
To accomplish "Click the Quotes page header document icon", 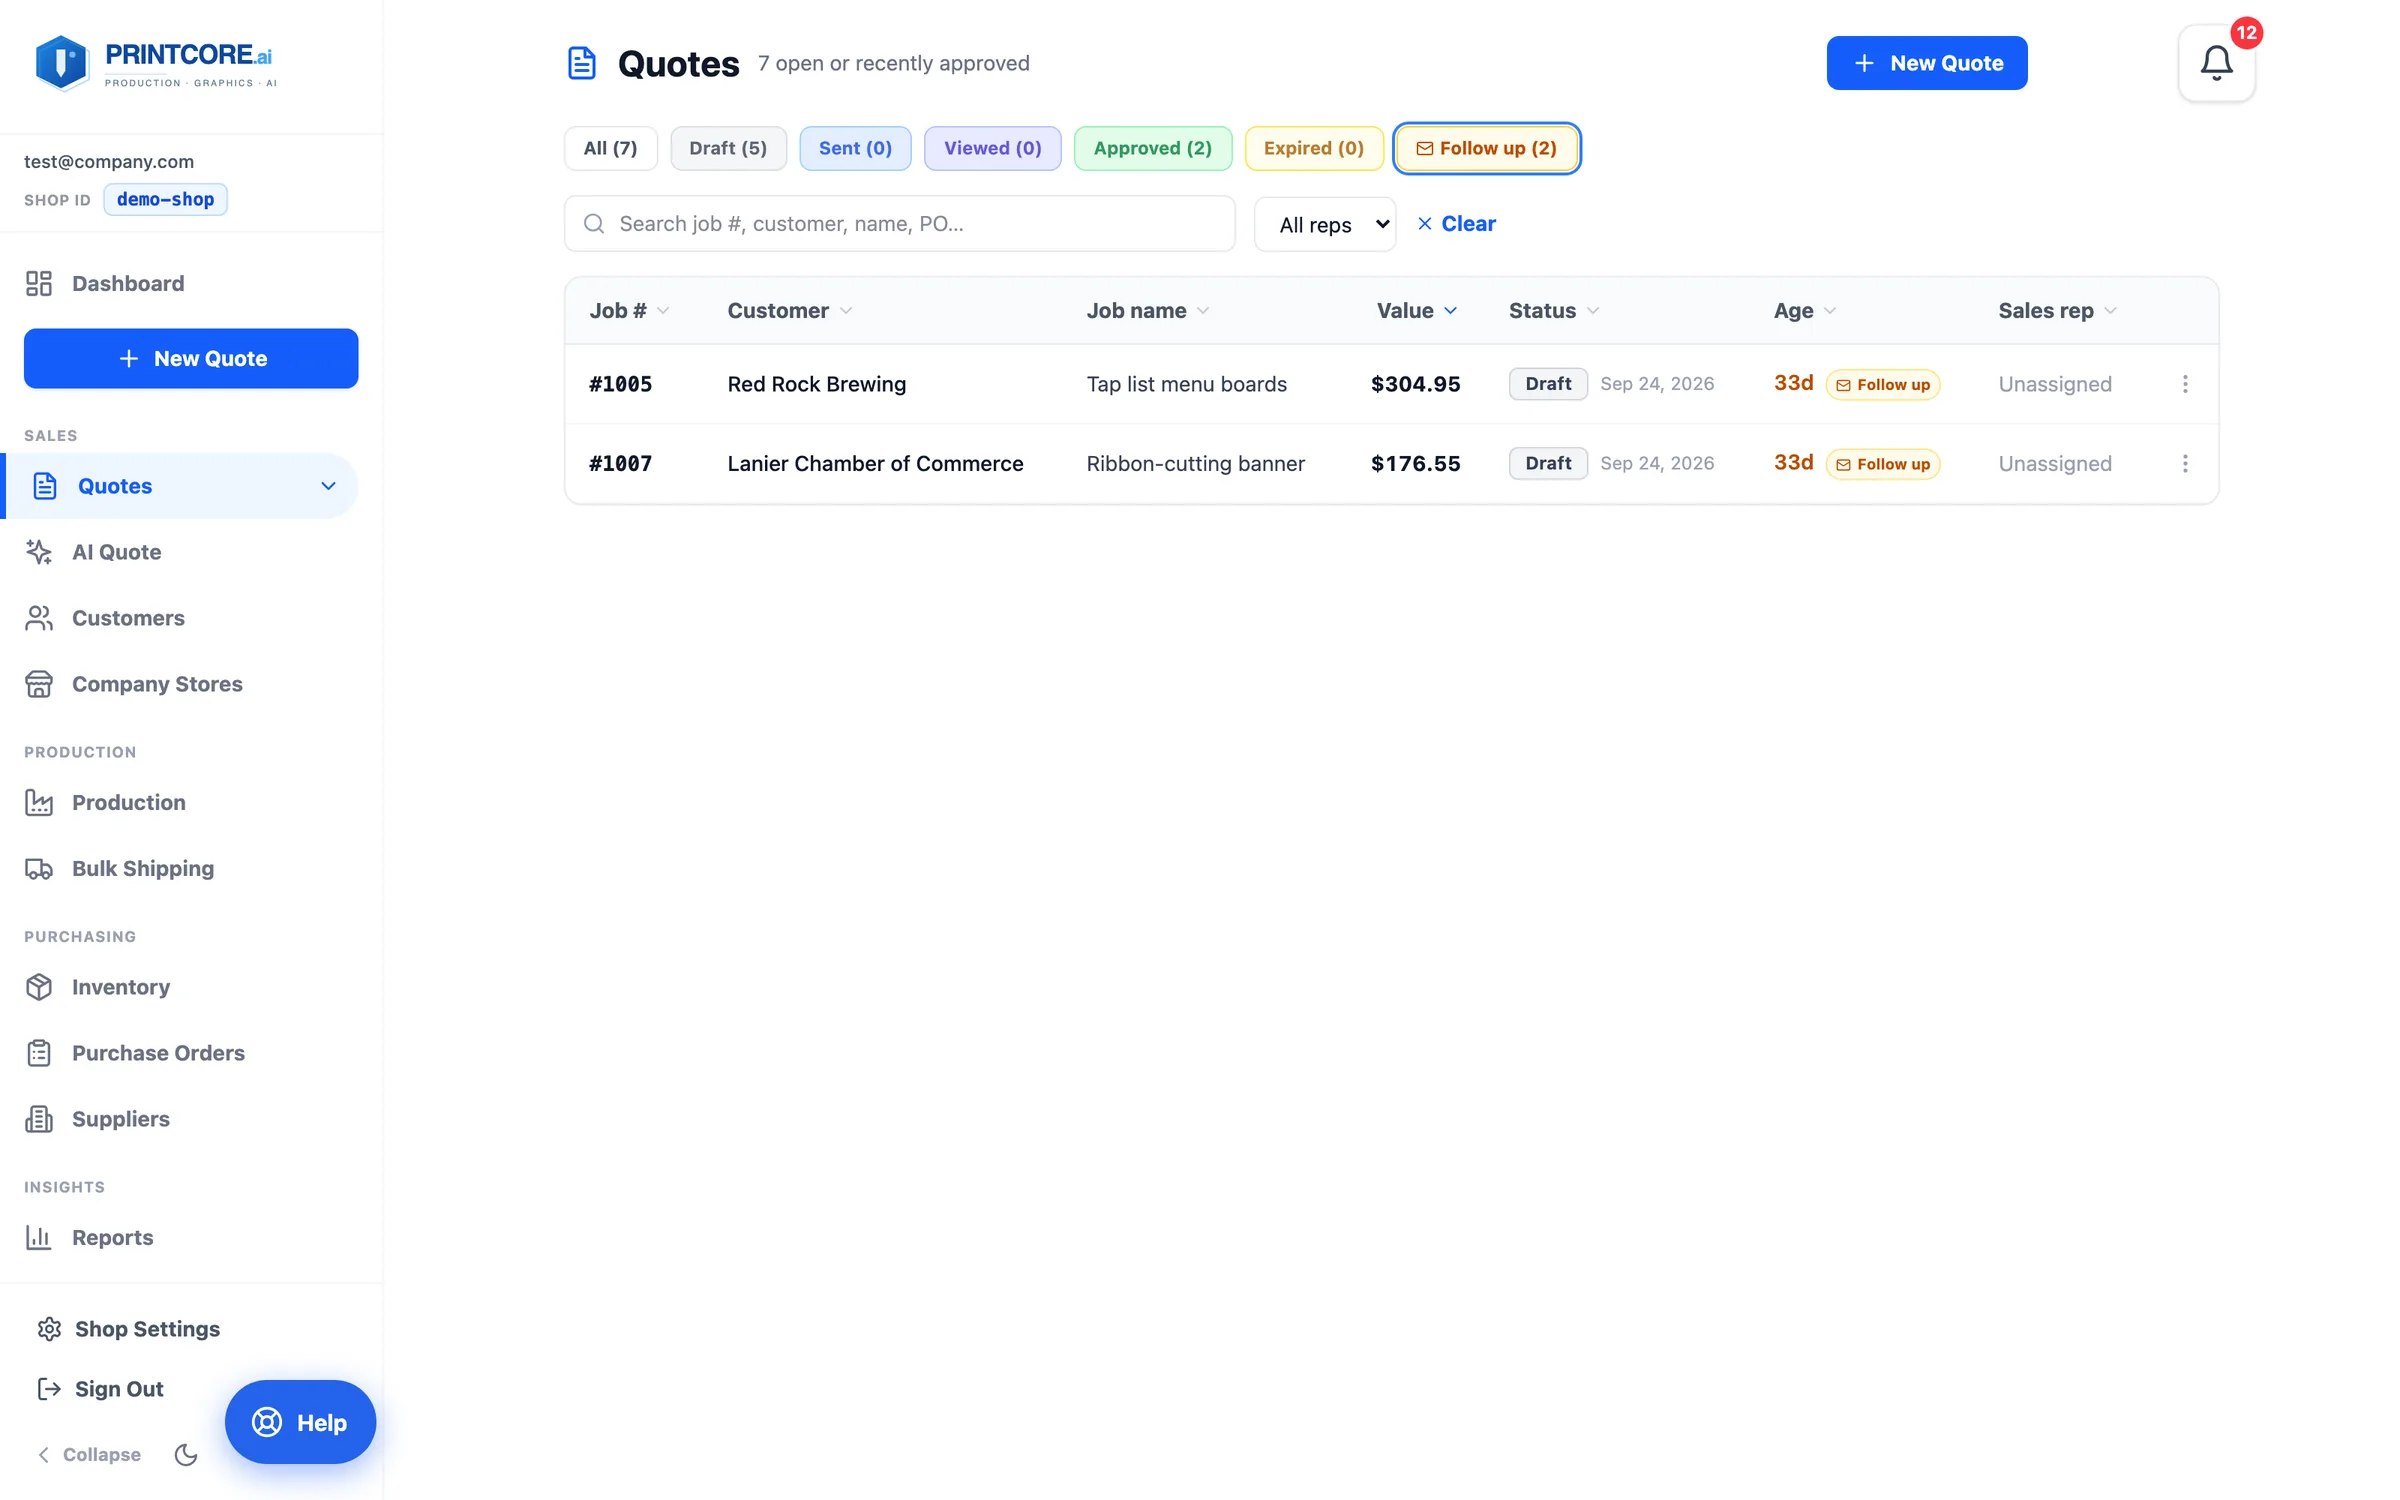I will (x=582, y=63).
